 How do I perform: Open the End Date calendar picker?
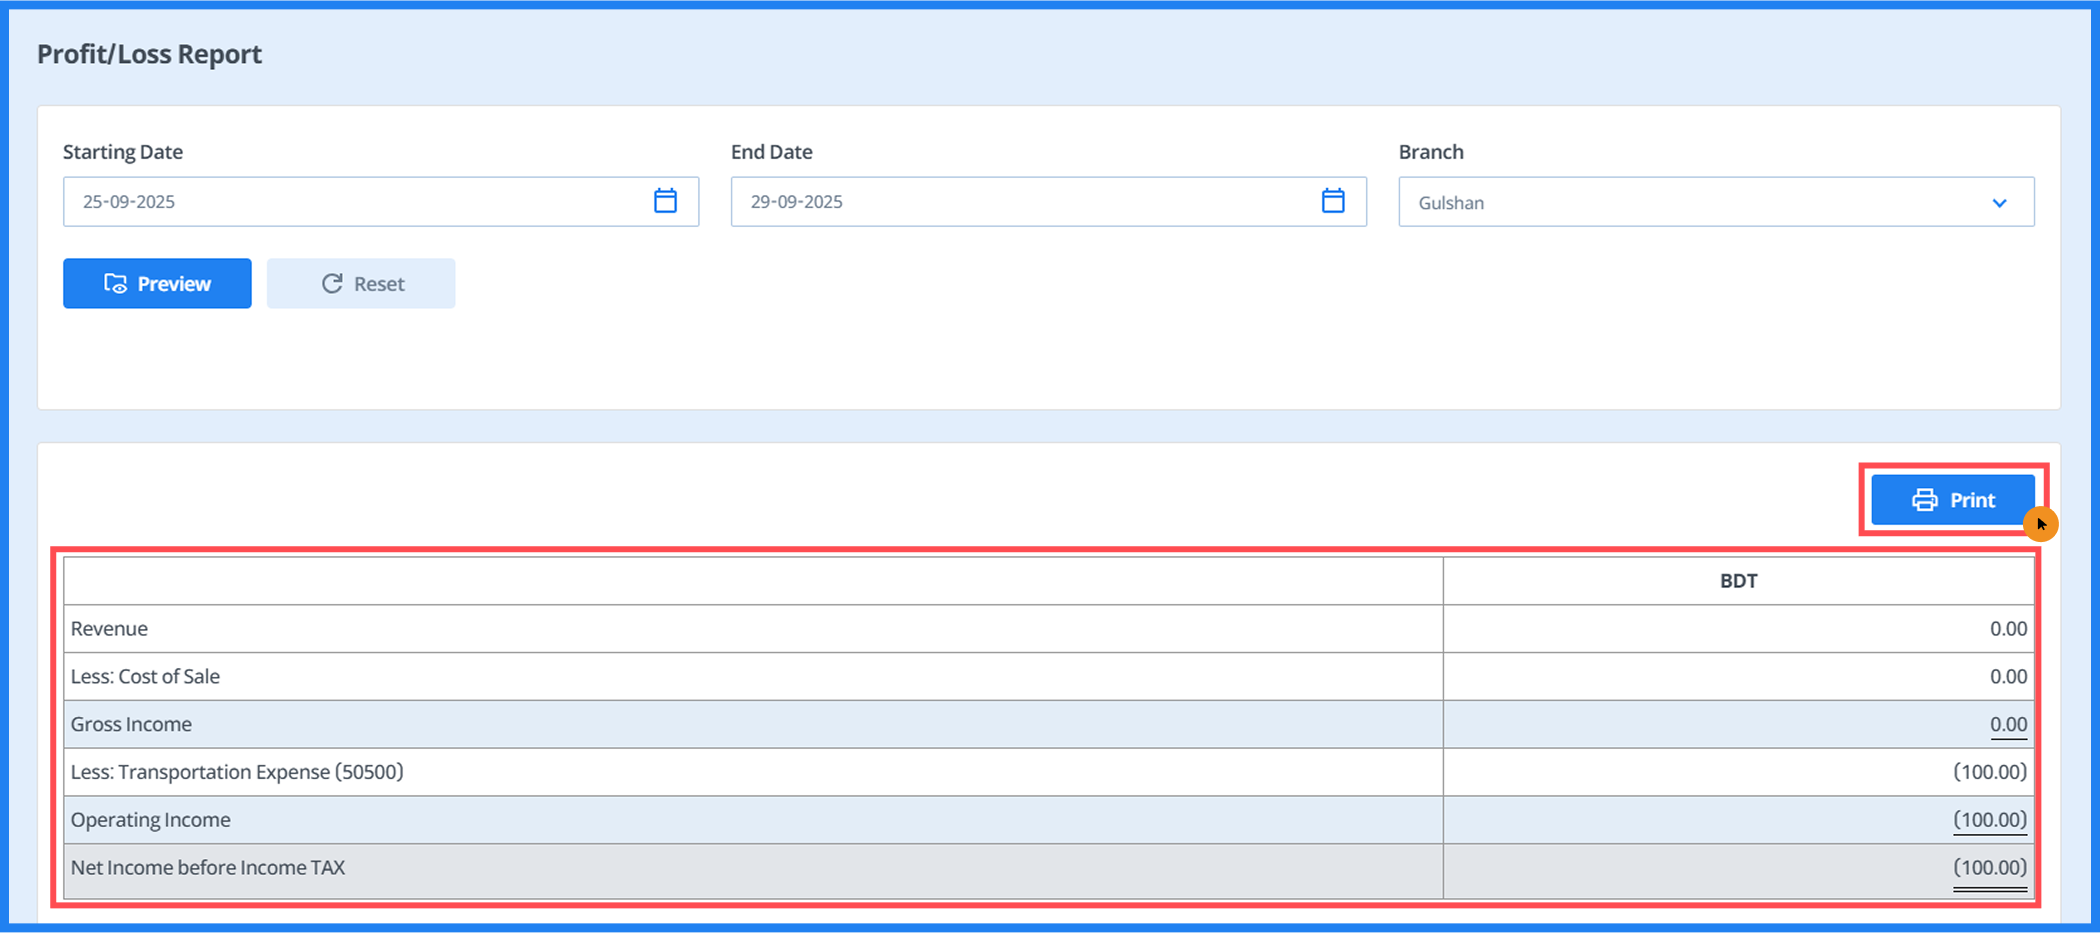point(1334,201)
